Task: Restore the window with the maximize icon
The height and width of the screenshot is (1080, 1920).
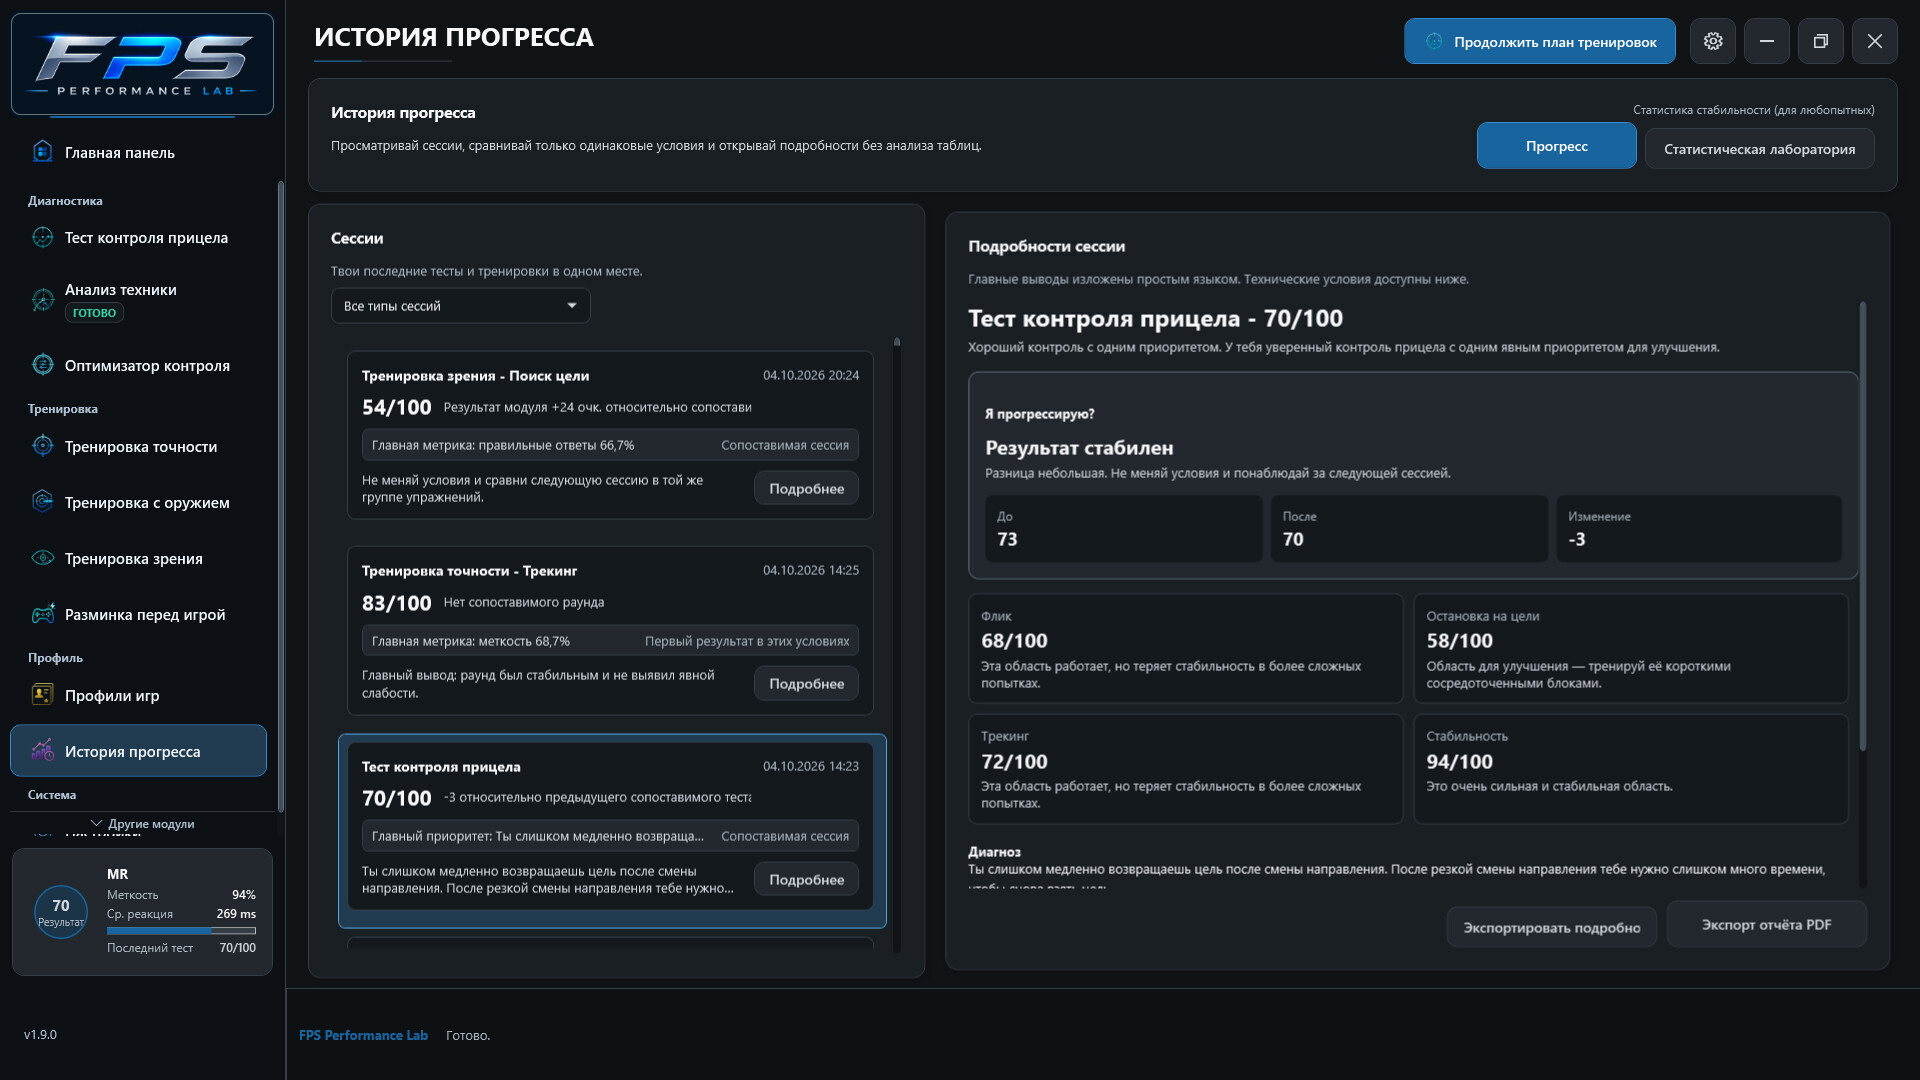Action: [1821, 41]
